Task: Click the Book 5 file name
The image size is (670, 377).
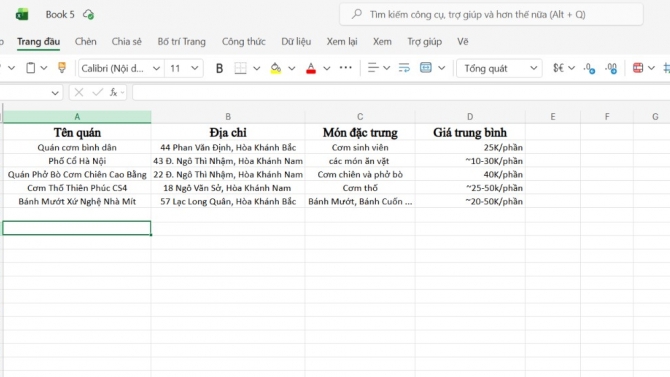Action: [x=60, y=15]
